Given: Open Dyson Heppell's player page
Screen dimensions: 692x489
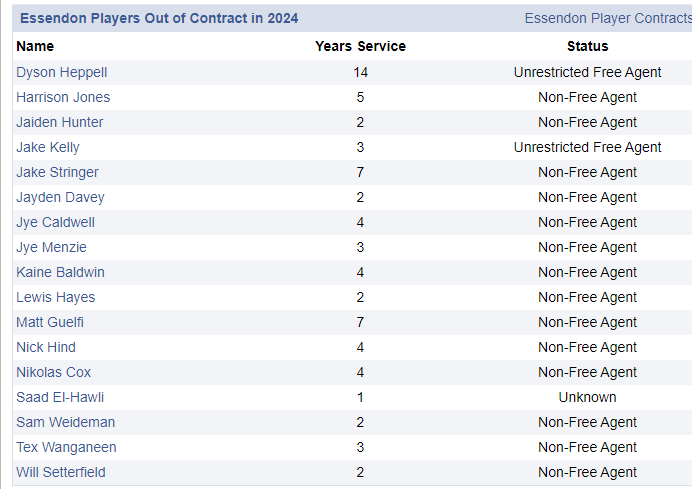Looking at the screenshot, I should coord(61,72).
